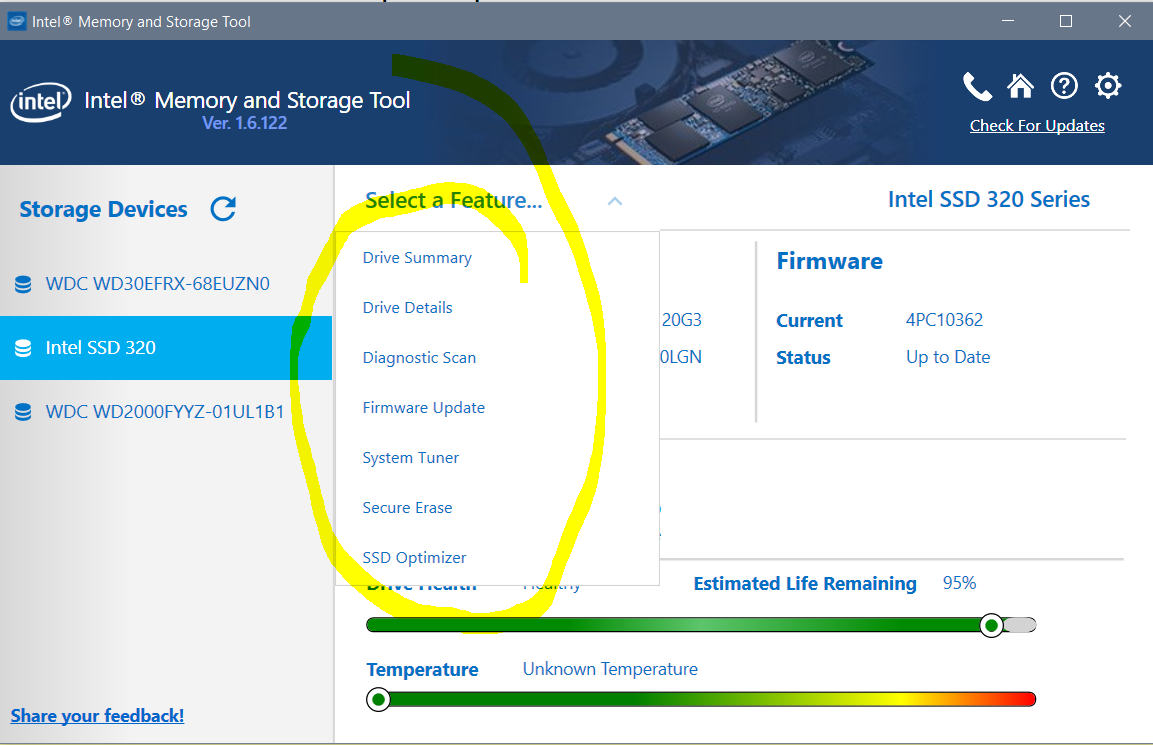Click the disk icon beside Intel SSD 320
The height and width of the screenshot is (745, 1153).
coord(24,348)
